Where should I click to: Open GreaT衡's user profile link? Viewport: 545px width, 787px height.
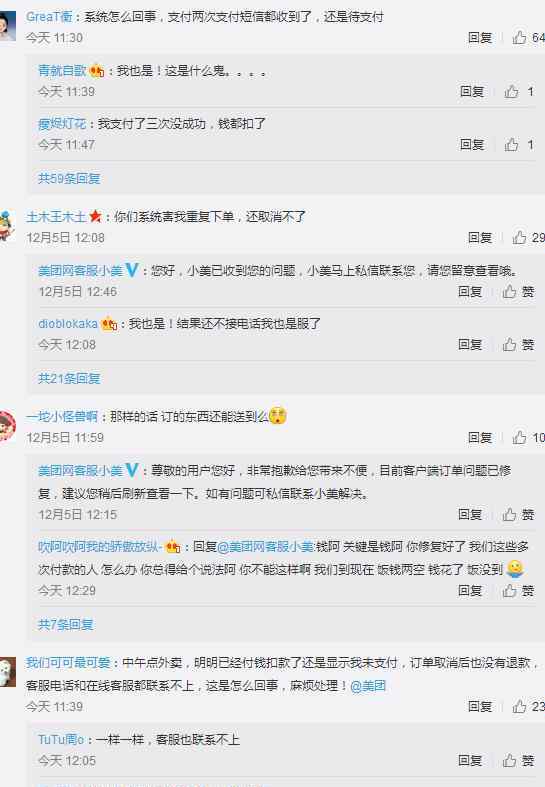(49, 17)
